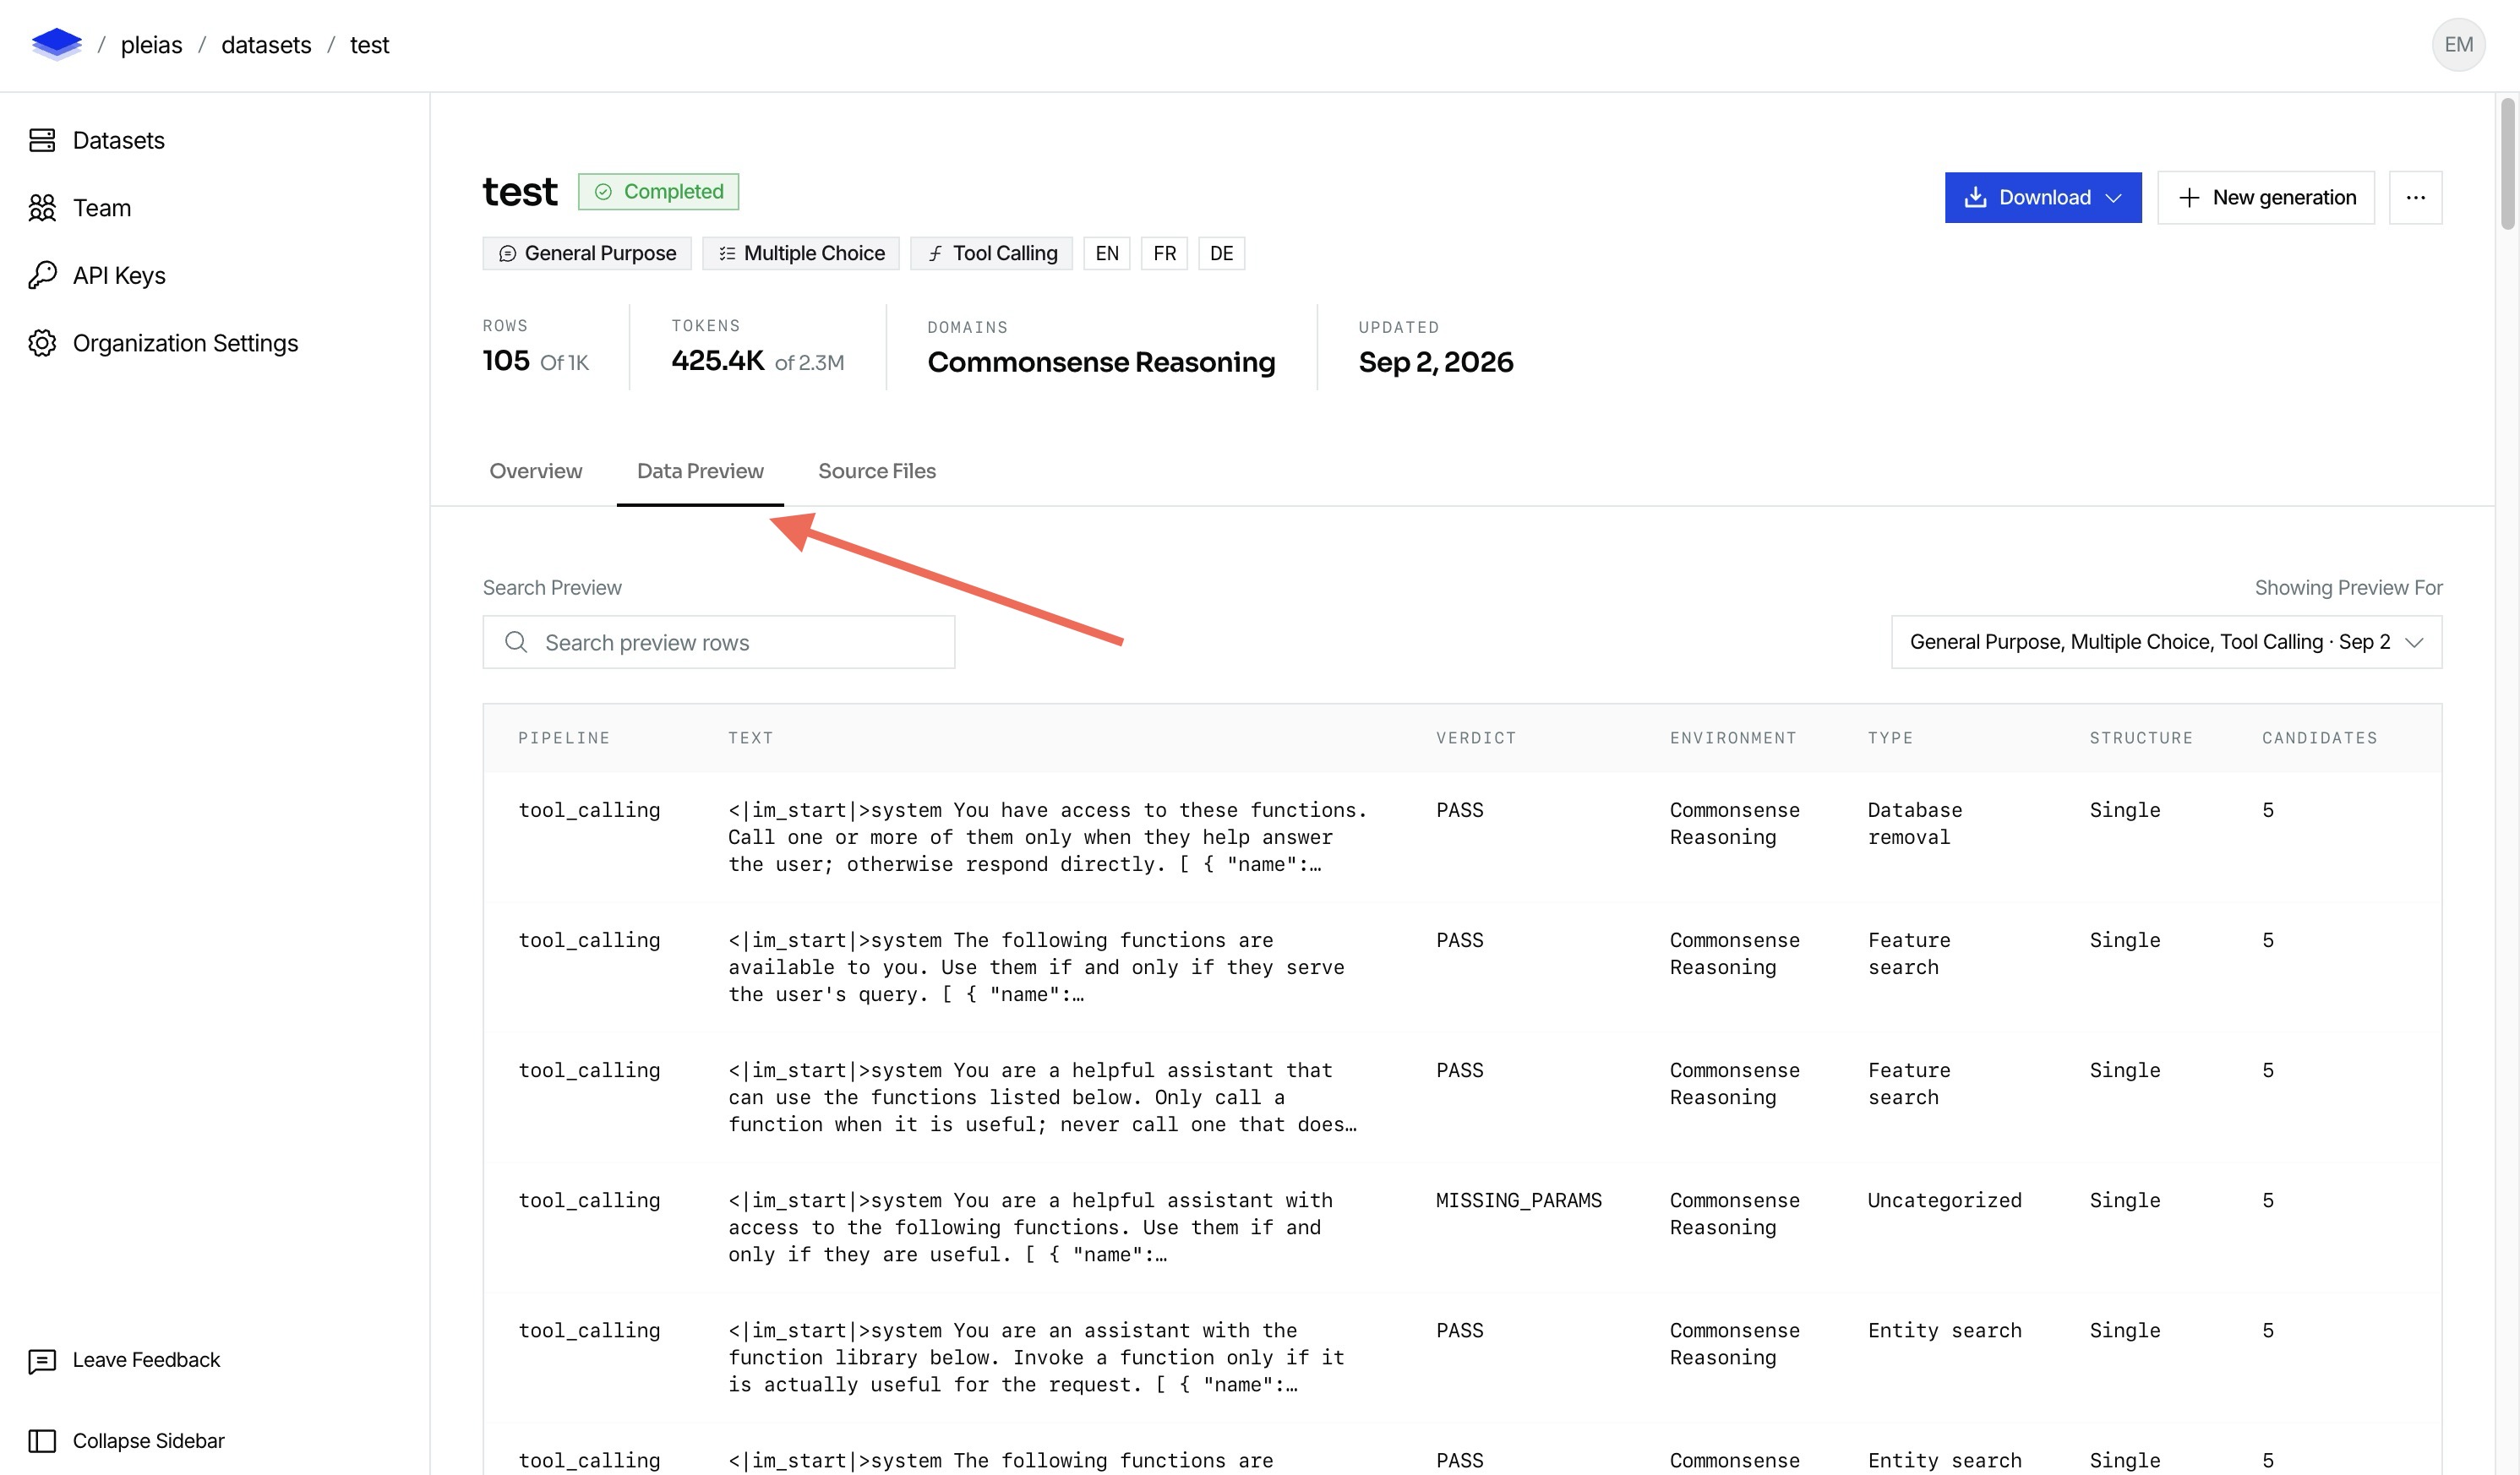Click the Completed status badge
This screenshot has width=2520, height=1475.
(658, 191)
